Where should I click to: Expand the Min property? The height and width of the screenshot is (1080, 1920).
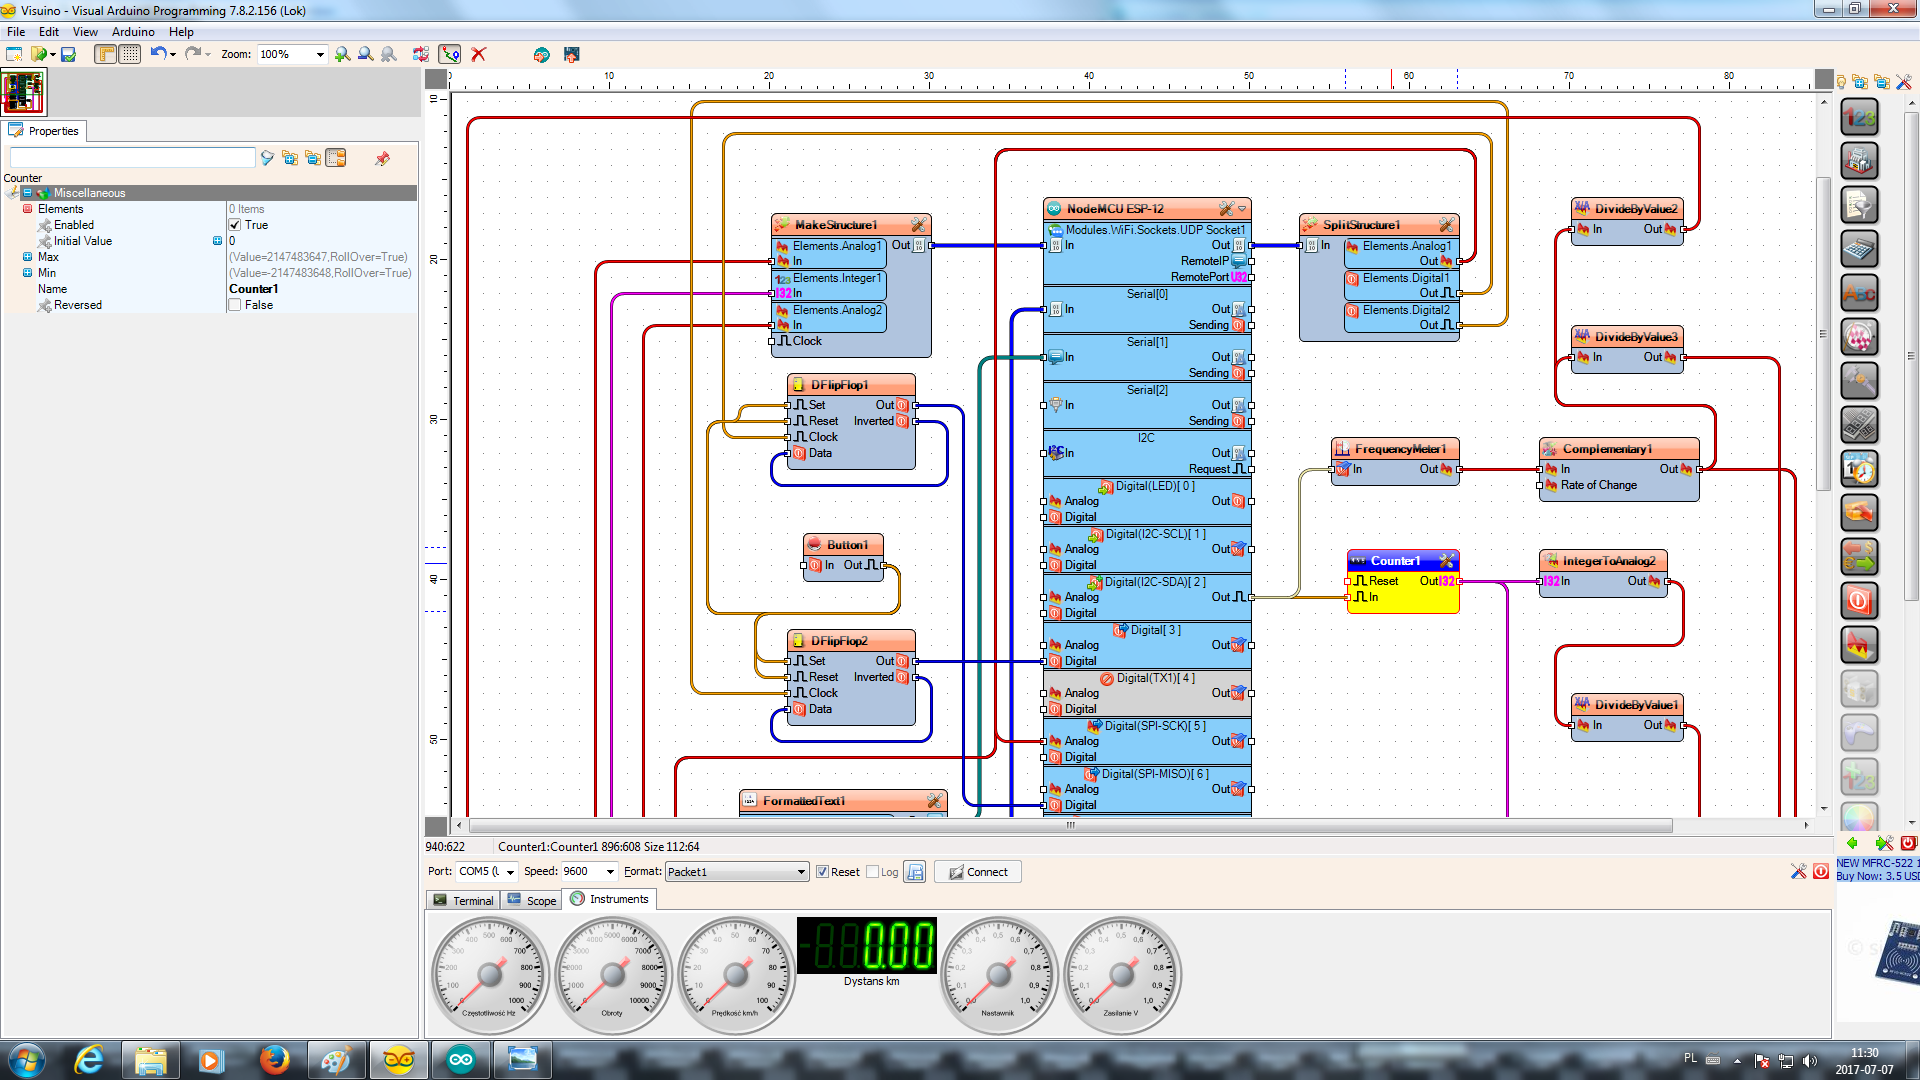[x=28, y=273]
